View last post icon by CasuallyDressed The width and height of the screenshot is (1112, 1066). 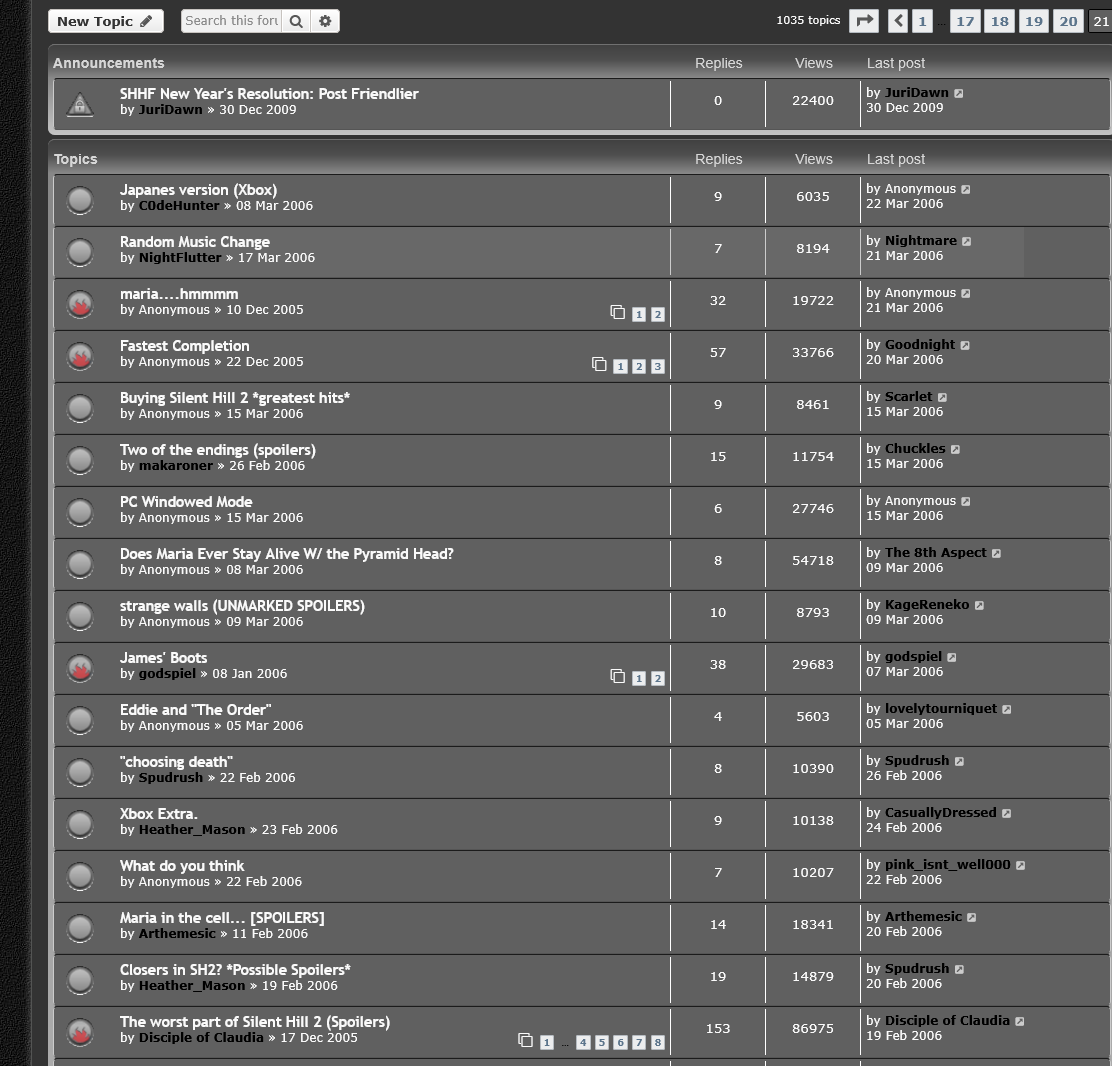coord(1006,813)
